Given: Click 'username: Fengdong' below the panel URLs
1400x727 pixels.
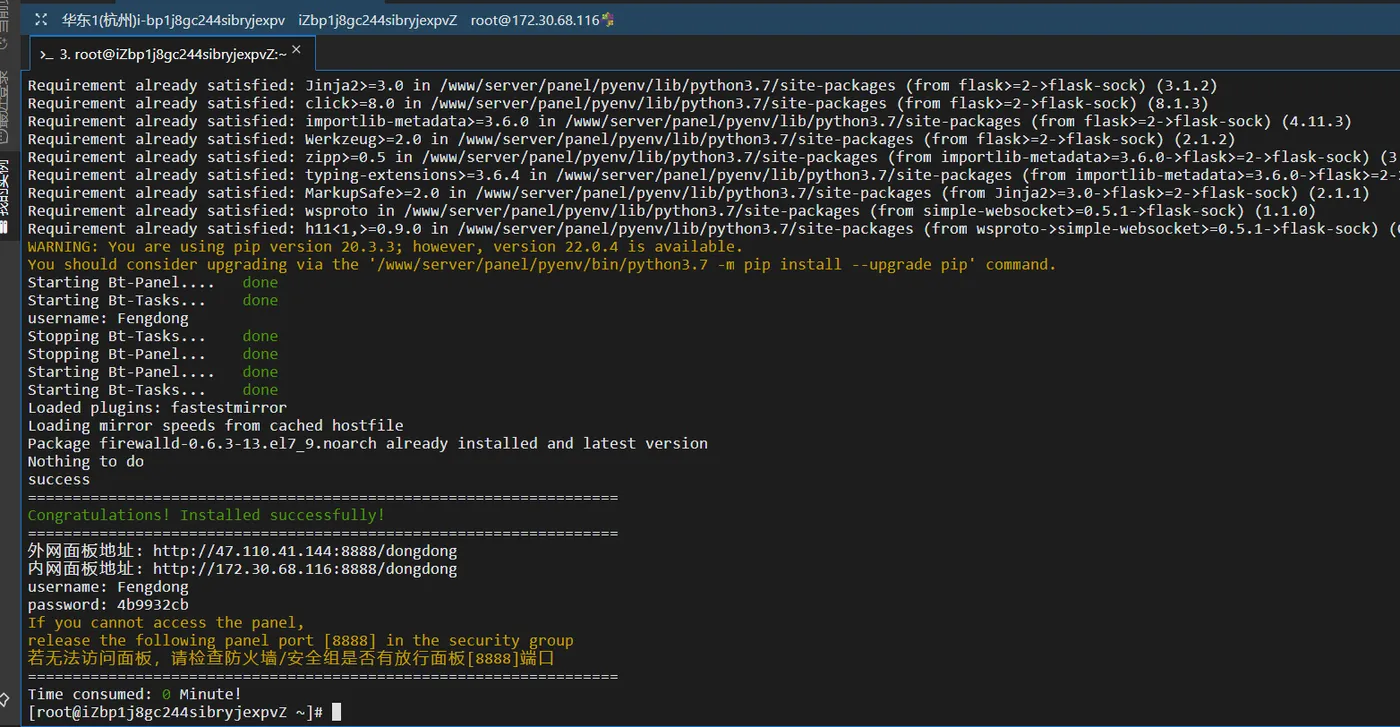Looking at the screenshot, I should (108, 587).
